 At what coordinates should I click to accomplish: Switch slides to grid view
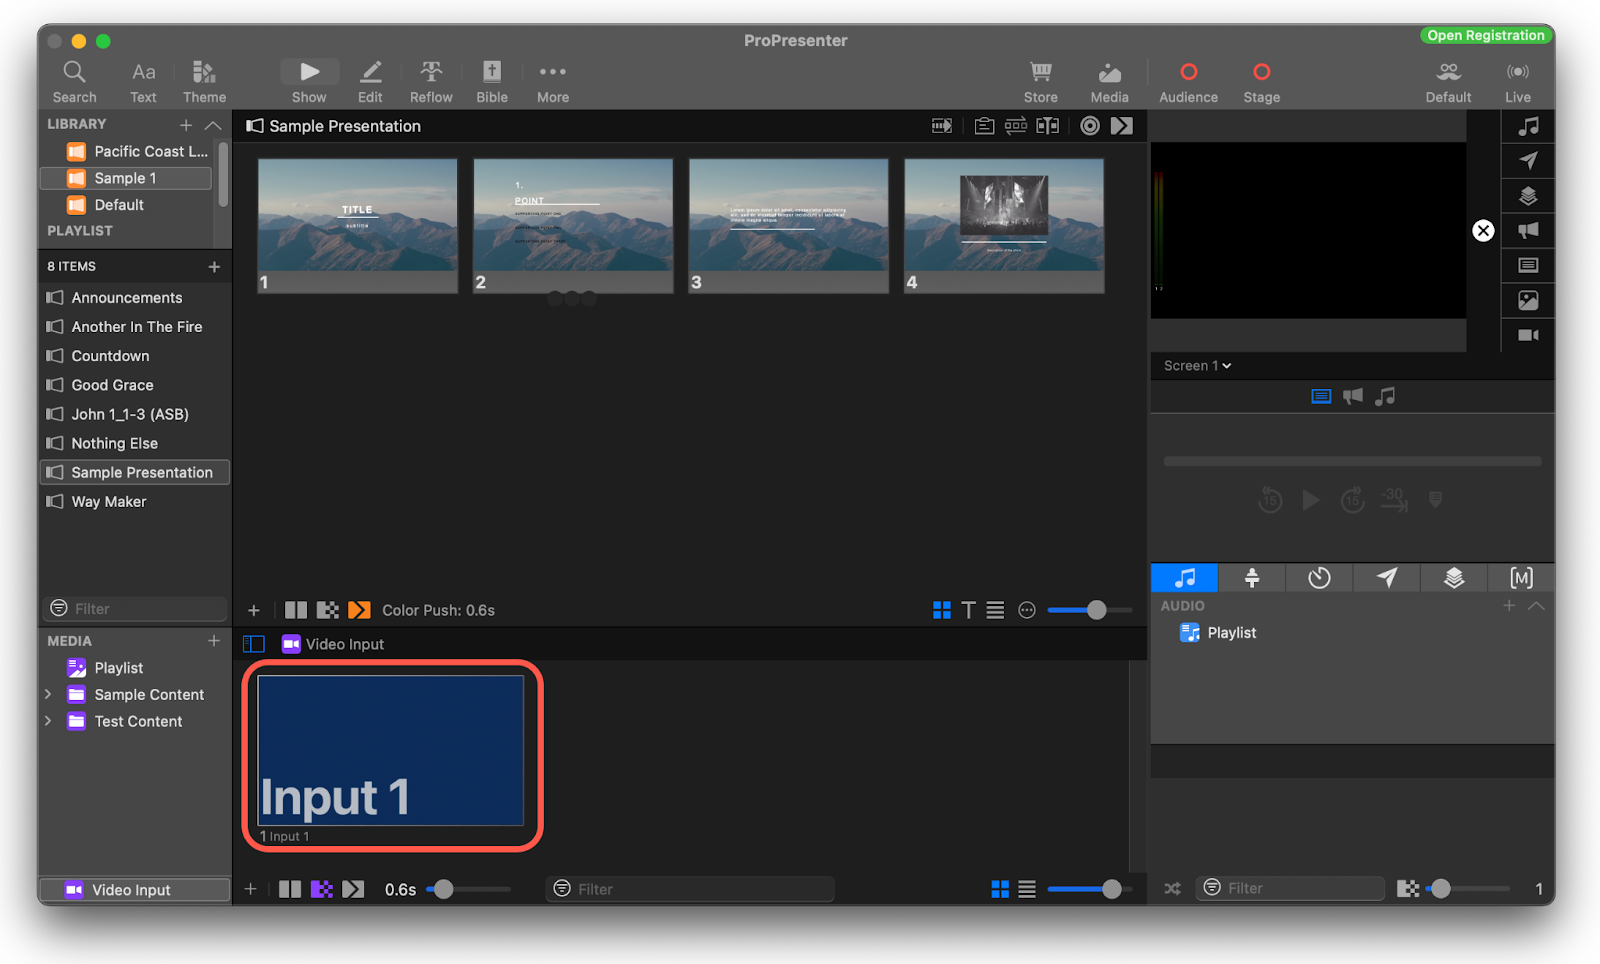click(x=941, y=610)
